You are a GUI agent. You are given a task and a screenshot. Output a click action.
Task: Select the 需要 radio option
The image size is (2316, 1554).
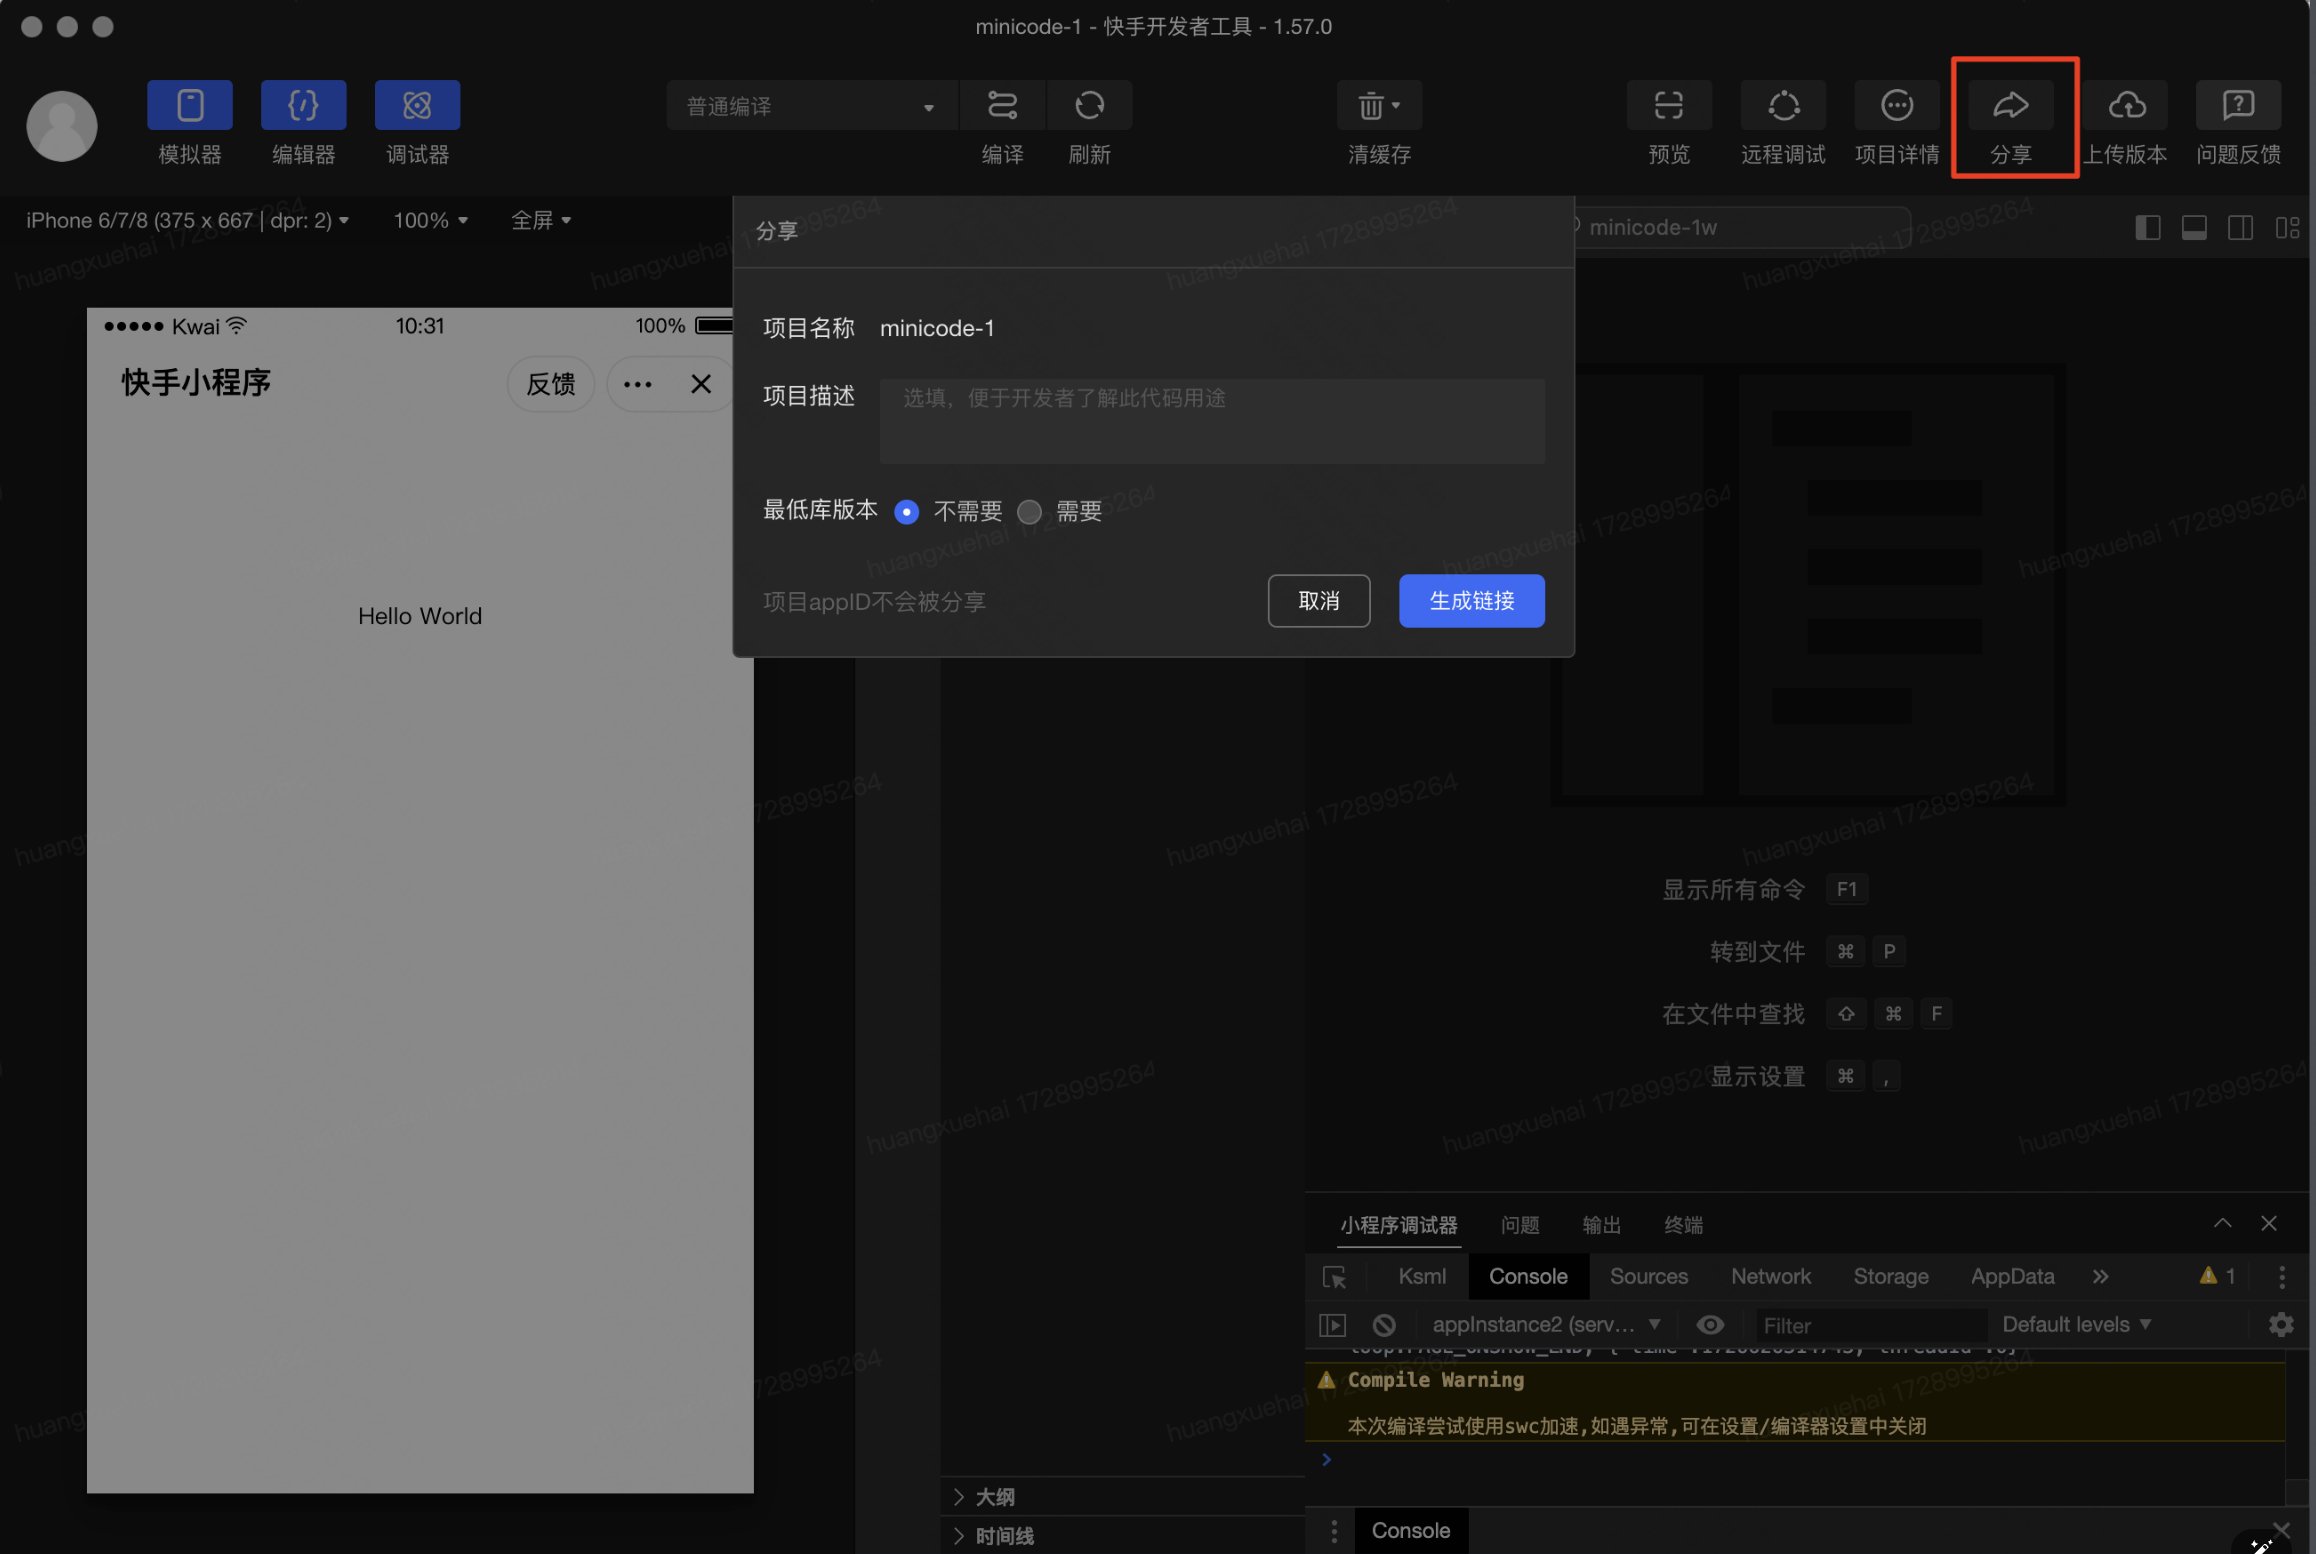pyautogui.click(x=1029, y=512)
